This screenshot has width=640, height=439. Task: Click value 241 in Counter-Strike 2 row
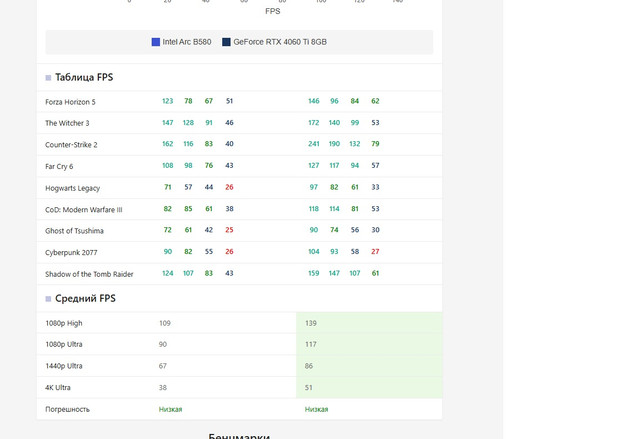click(313, 144)
